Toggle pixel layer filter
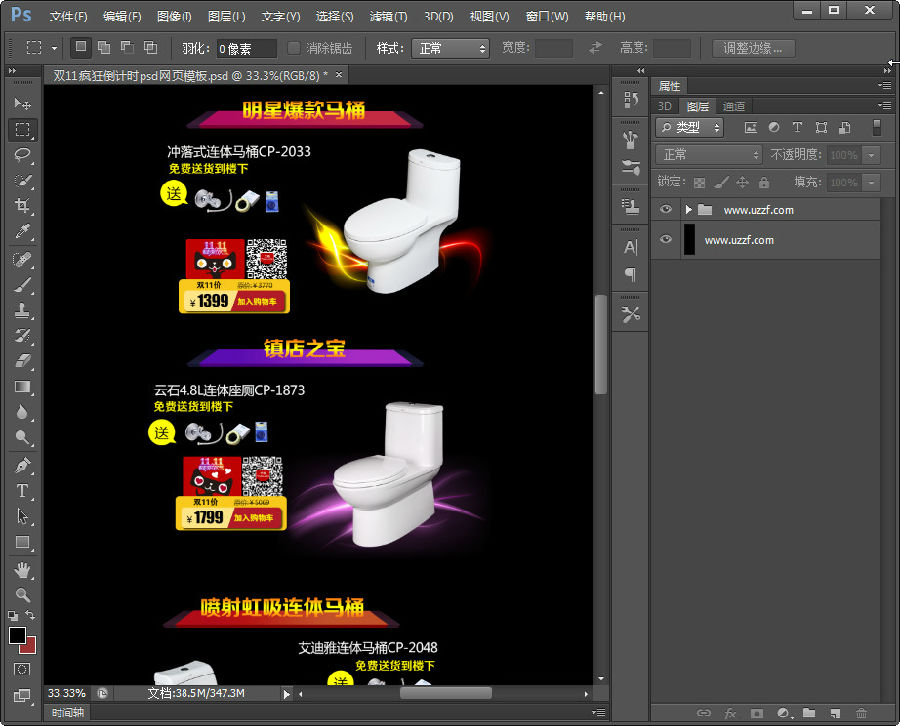This screenshot has height=726, width=900. click(751, 127)
